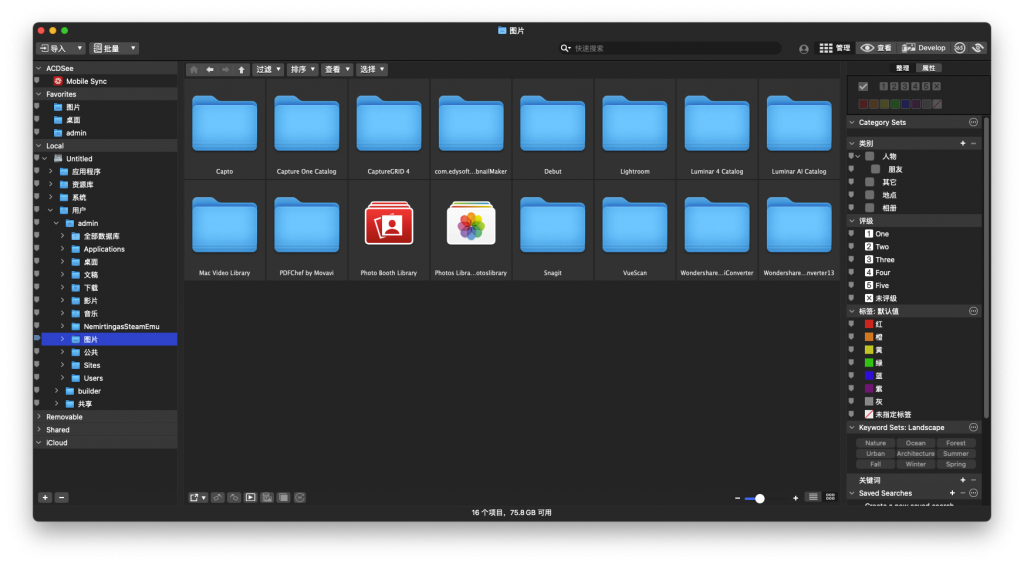Check the 人物 category checkbox
The image size is (1024, 565).
(x=870, y=156)
